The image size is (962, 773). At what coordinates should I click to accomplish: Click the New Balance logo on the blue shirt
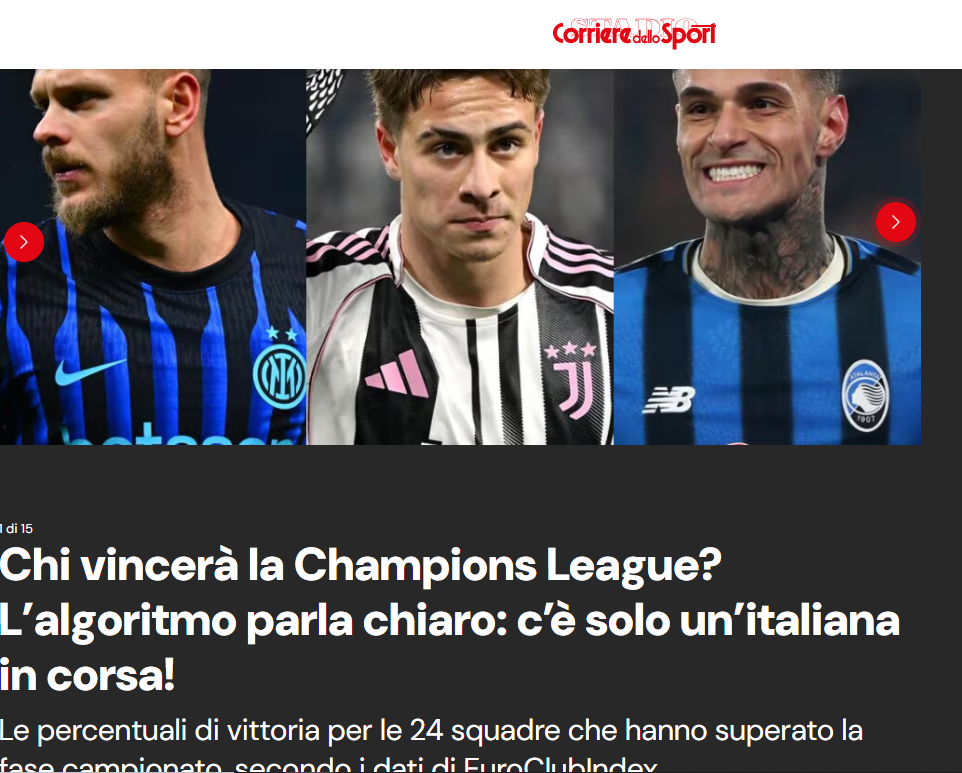coord(669,399)
